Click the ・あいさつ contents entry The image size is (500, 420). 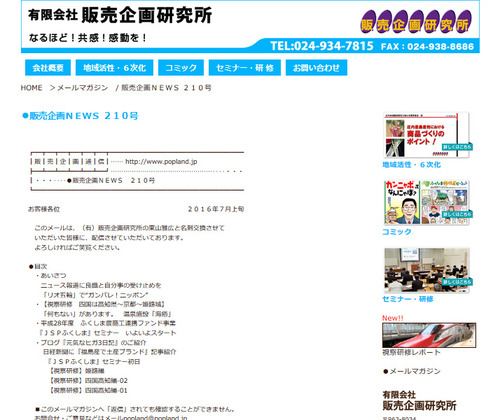pyautogui.click(x=51, y=276)
